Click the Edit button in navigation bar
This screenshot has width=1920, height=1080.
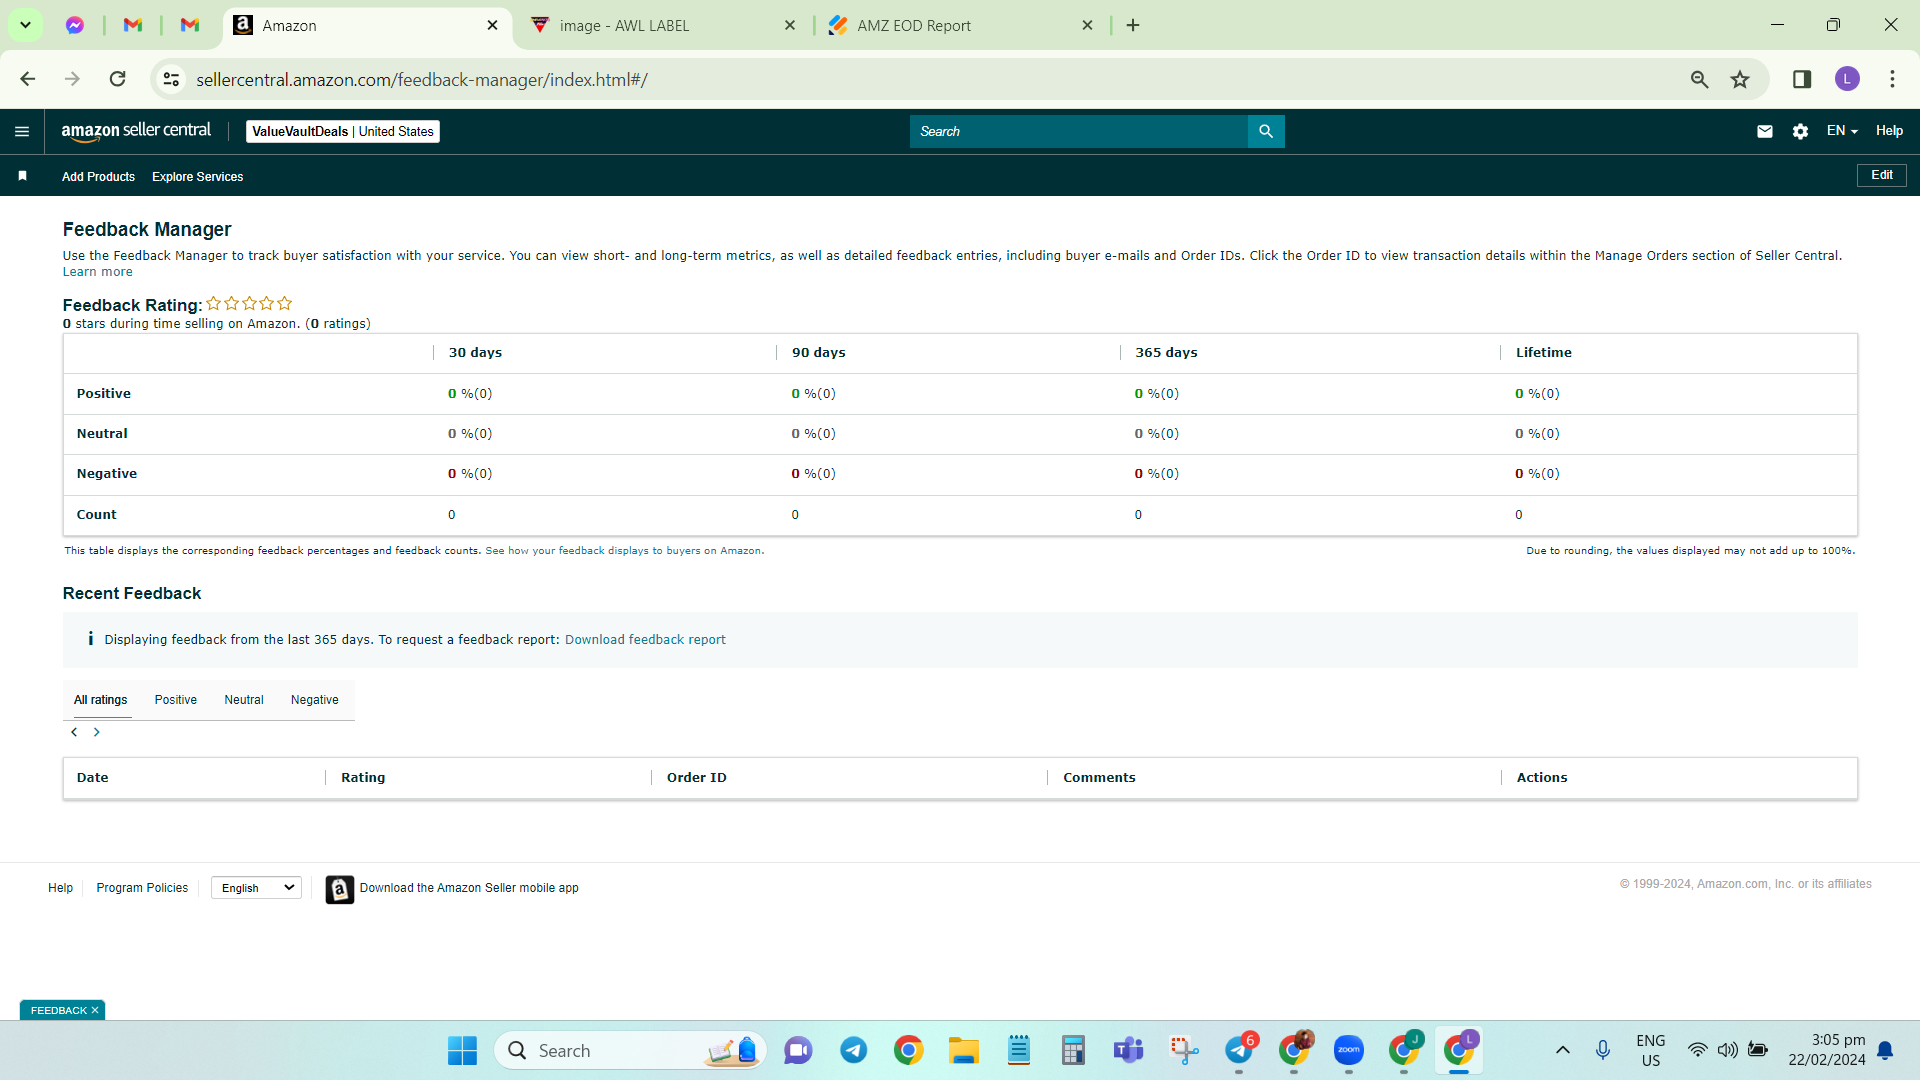pos(1882,175)
